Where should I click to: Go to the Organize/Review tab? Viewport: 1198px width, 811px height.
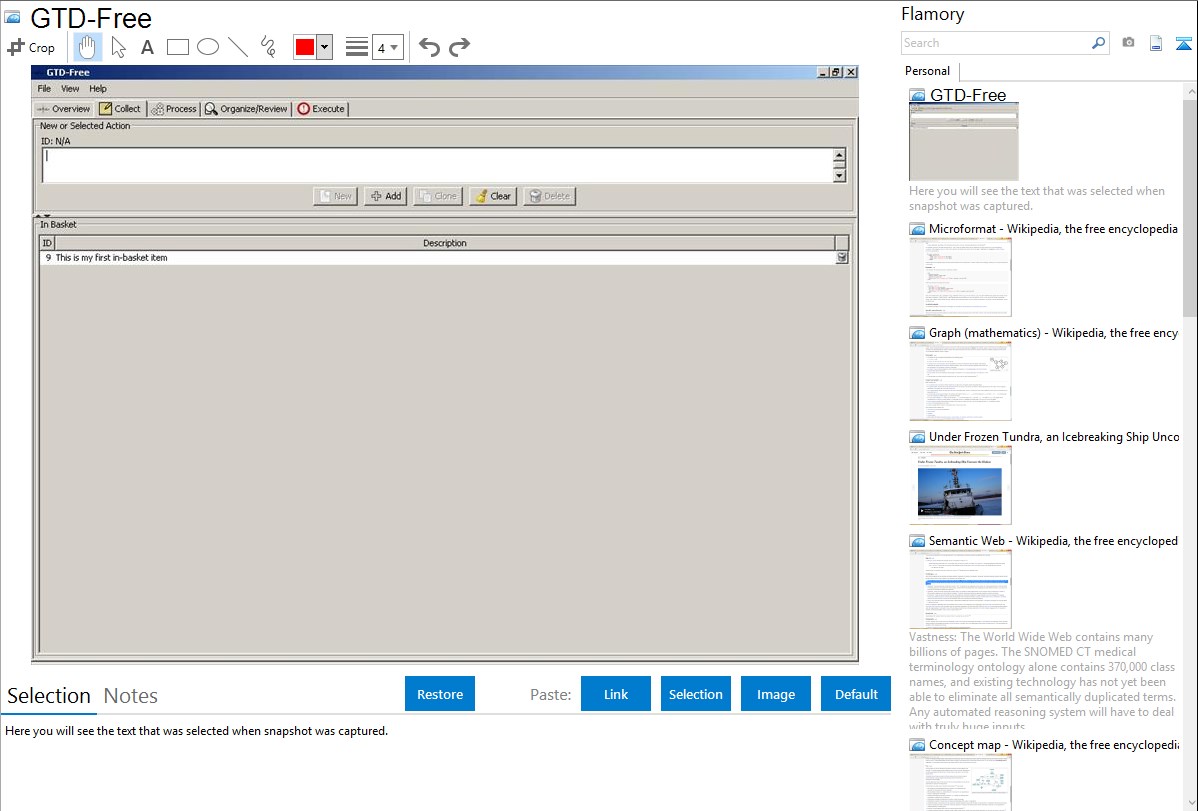[x=246, y=109]
